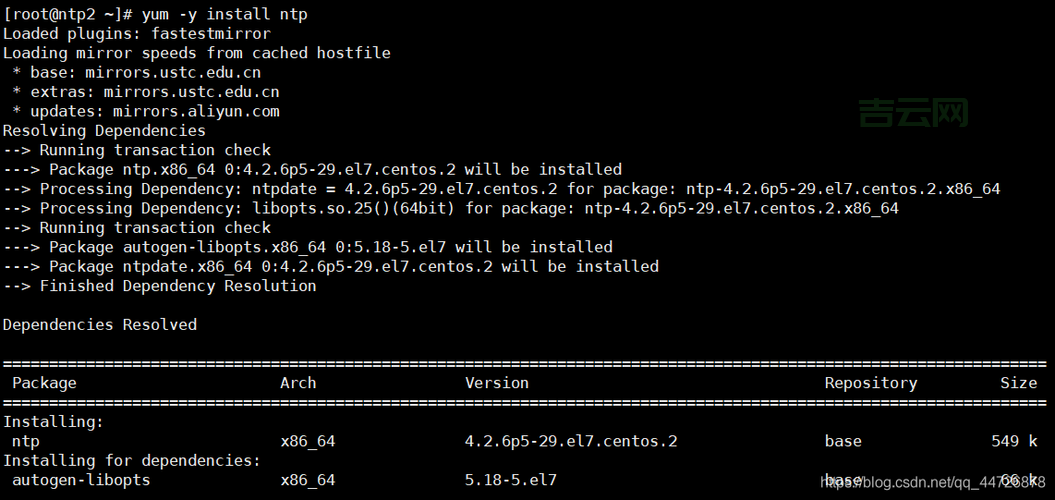The height and width of the screenshot is (500, 1055).
Task: Click the [root@ntp2 ~]# shell prompt
Action: pos(66,14)
